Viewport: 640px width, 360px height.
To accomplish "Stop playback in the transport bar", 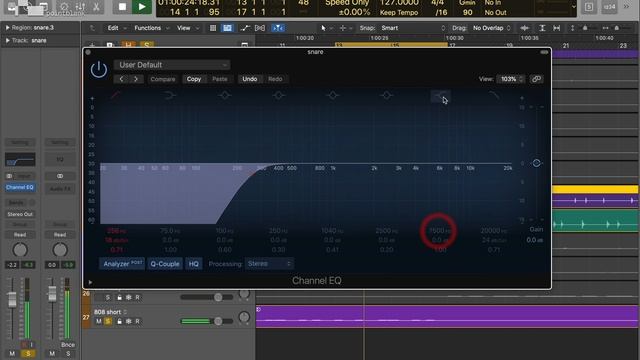I will [x=122, y=7].
